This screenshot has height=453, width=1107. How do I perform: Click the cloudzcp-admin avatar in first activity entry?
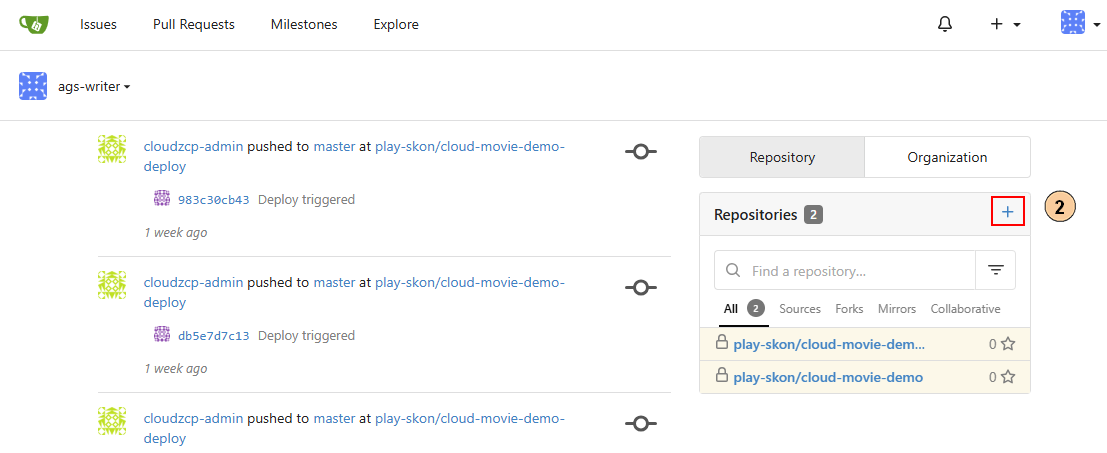click(112, 149)
